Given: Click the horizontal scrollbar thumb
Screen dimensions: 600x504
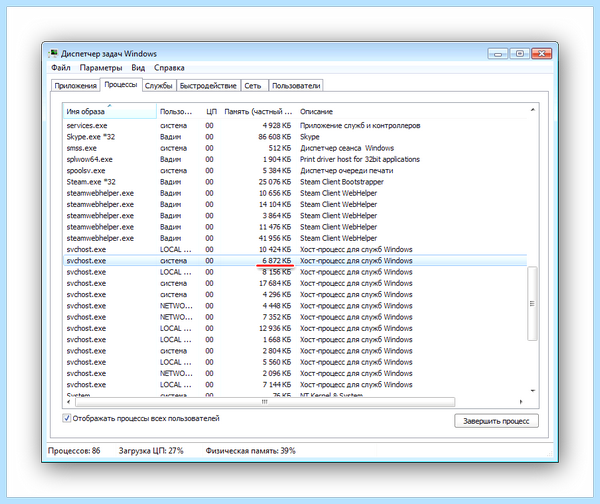Looking at the screenshot, I should (265, 402).
